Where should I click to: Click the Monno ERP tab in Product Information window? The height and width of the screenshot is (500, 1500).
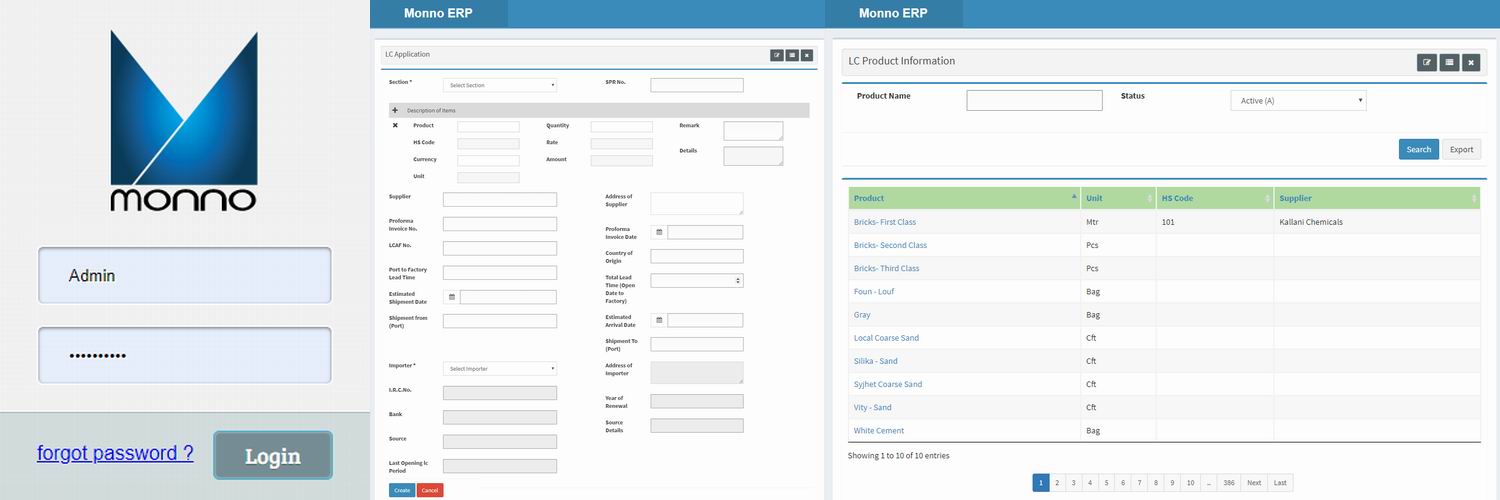pos(893,13)
